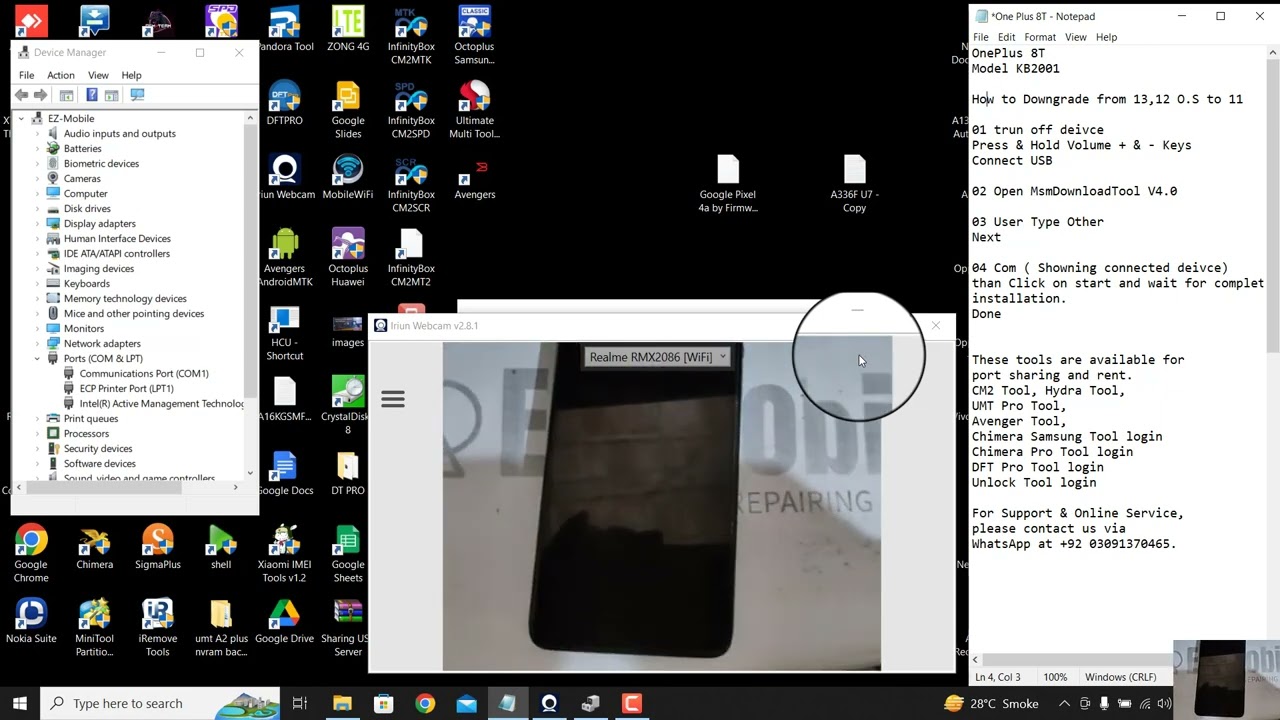Open InfinityBox CM2MT2 desktop icon
Screen dimensions: 1280x720
411,258
